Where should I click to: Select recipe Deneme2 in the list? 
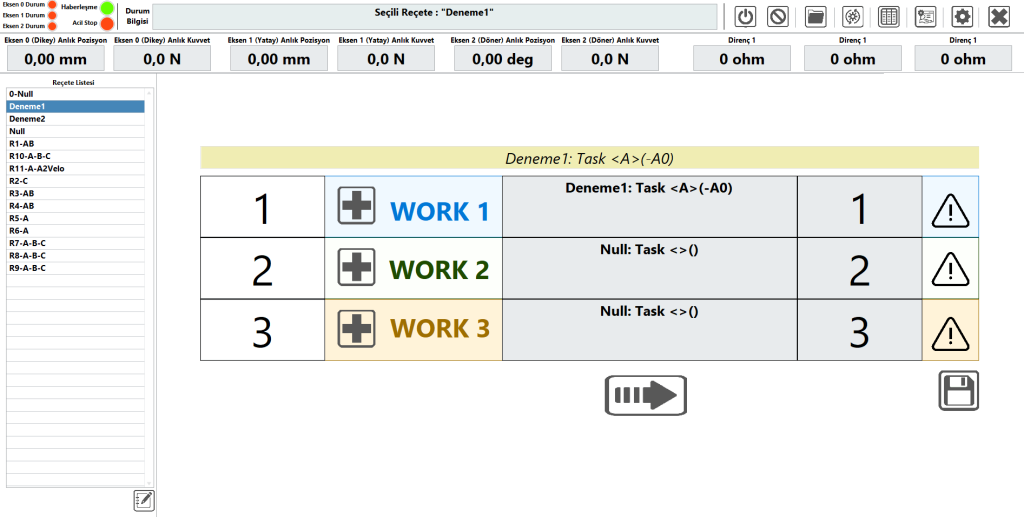[28, 118]
